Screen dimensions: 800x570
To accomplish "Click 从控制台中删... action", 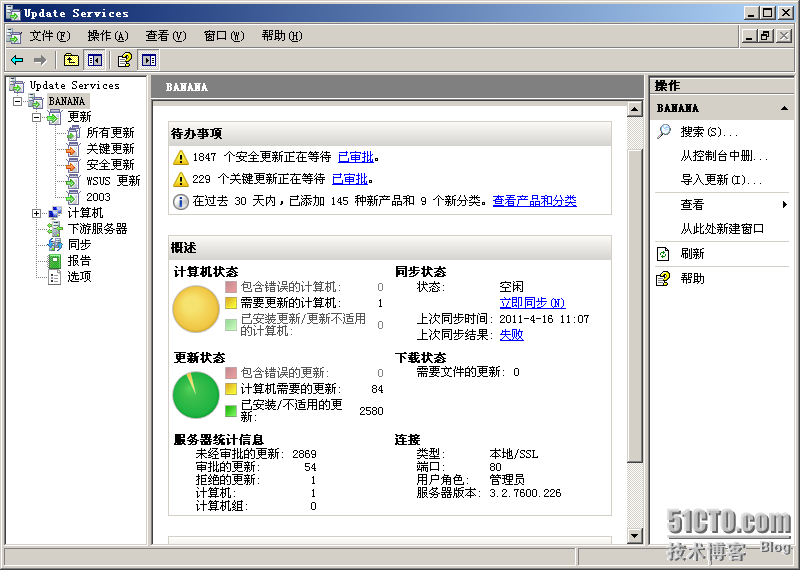I will pos(724,156).
